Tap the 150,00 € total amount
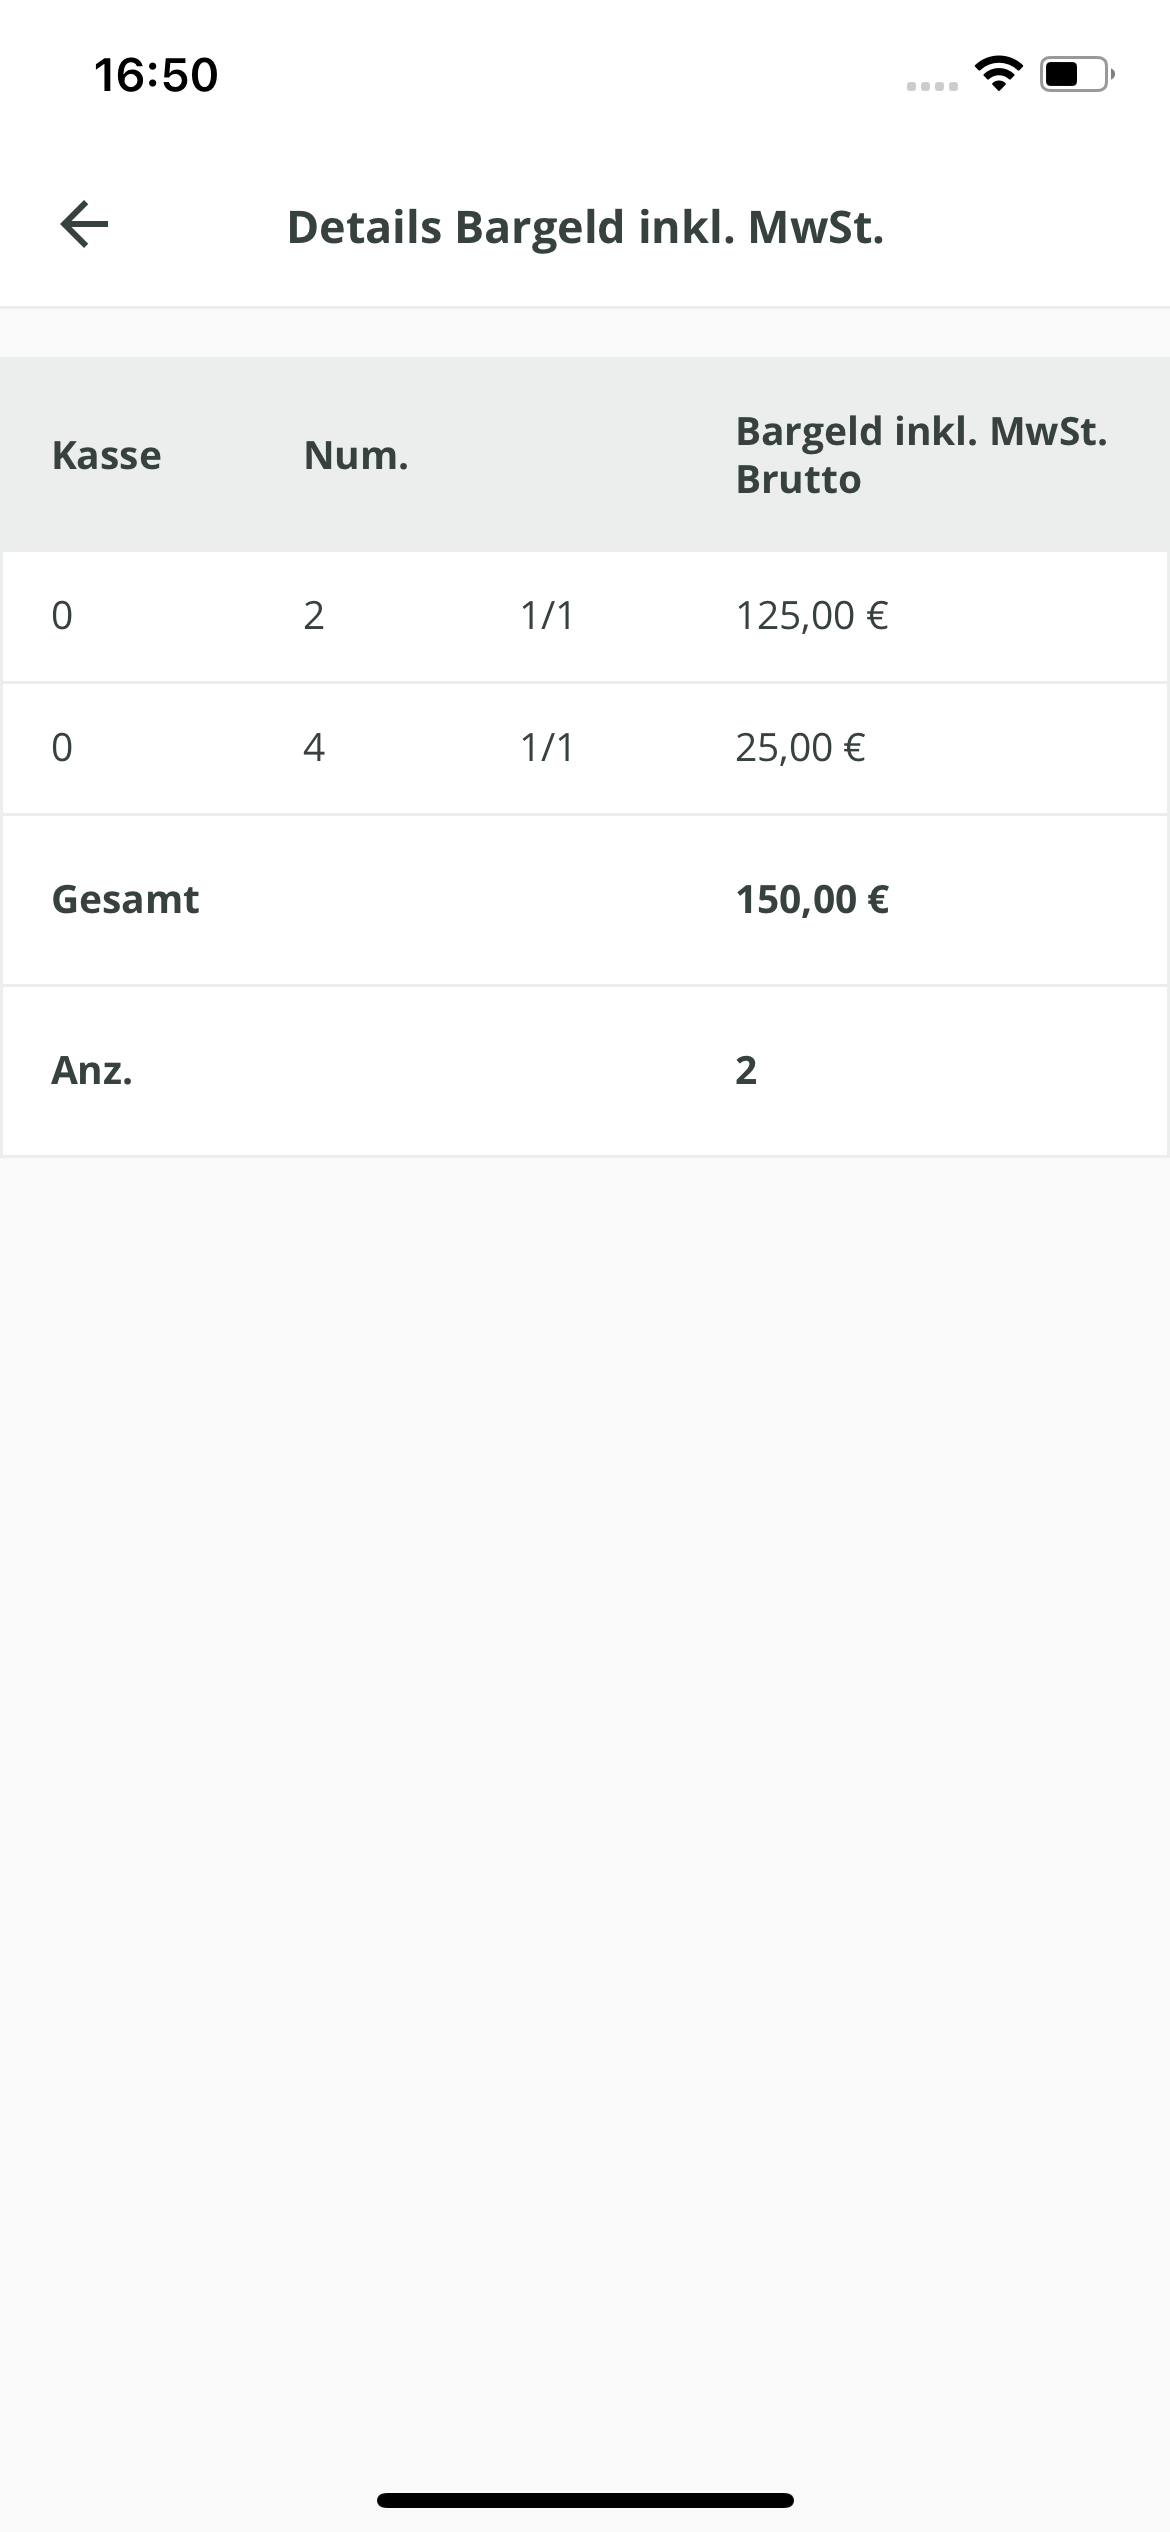Image resolution: width=1170 pixels, height=2532 pixels. (812, 900)
